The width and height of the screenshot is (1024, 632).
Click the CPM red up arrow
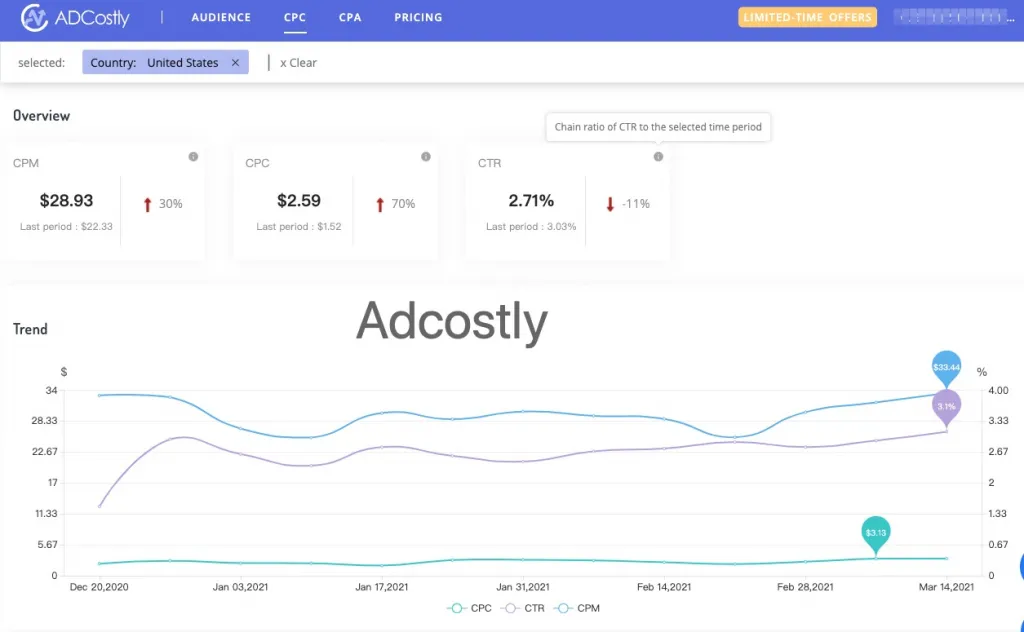(147, 204)
